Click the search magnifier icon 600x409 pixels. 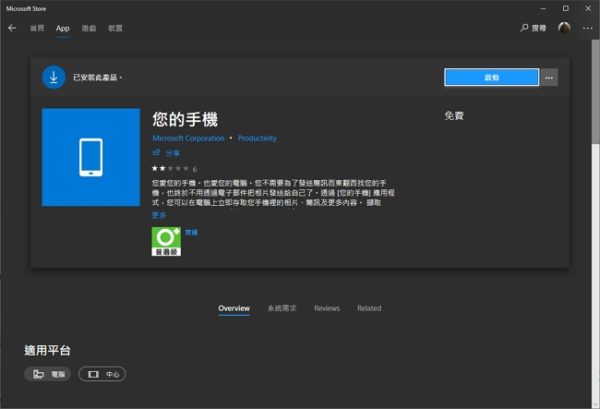pos(524,28)
